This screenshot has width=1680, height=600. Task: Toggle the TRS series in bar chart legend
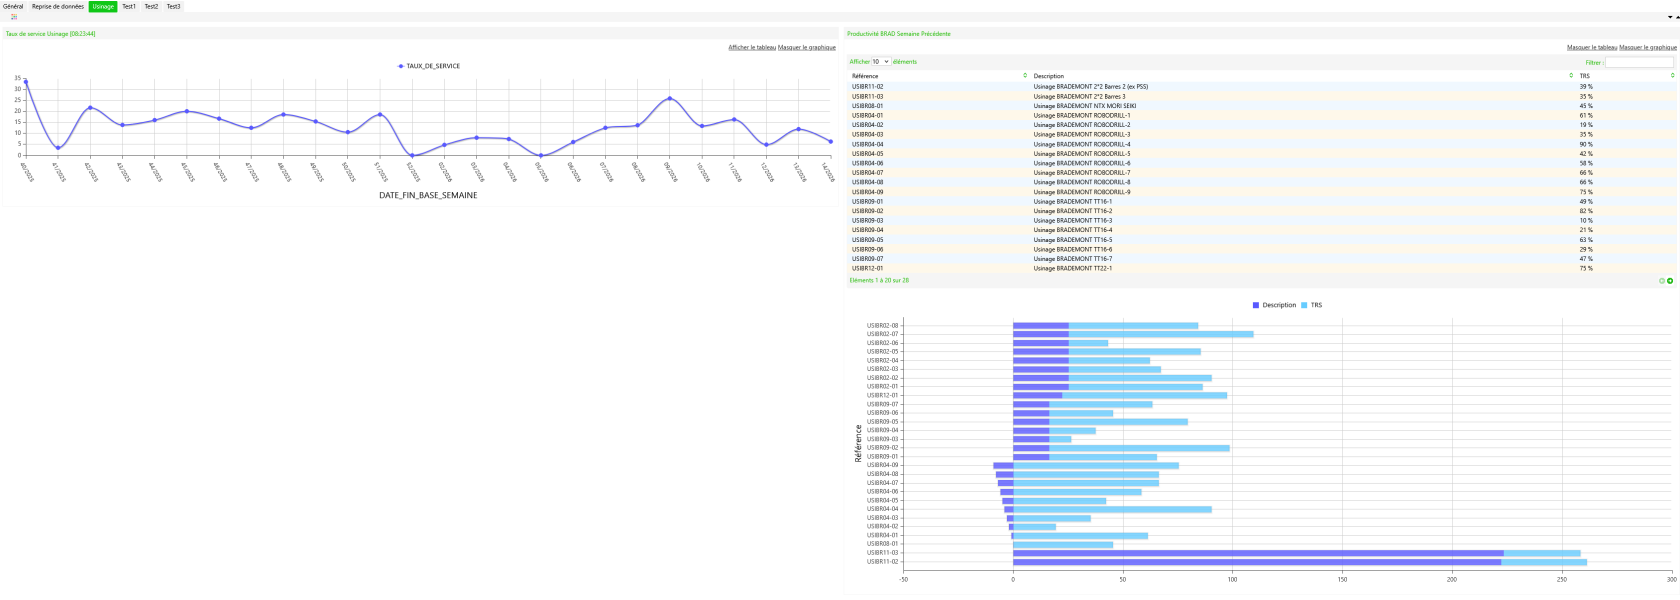tap(1311, 305)
